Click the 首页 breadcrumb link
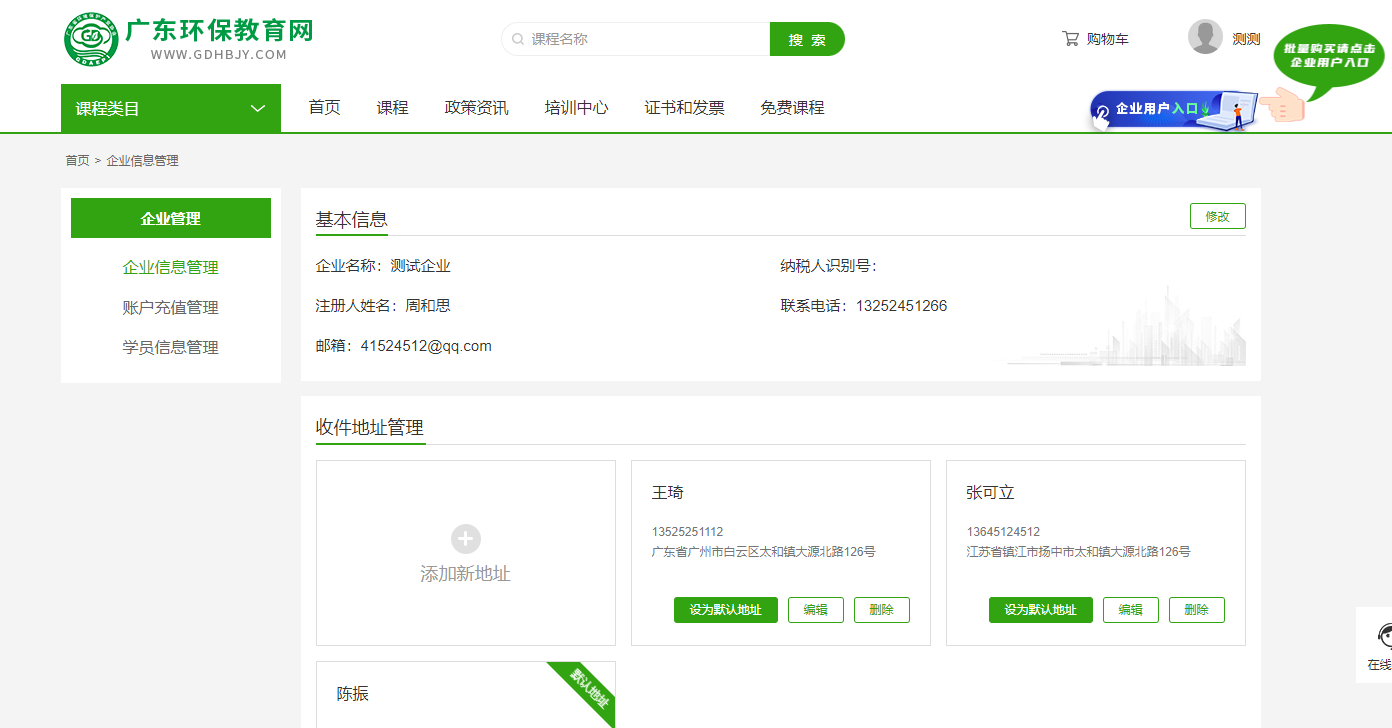 [x=77, y=161]
